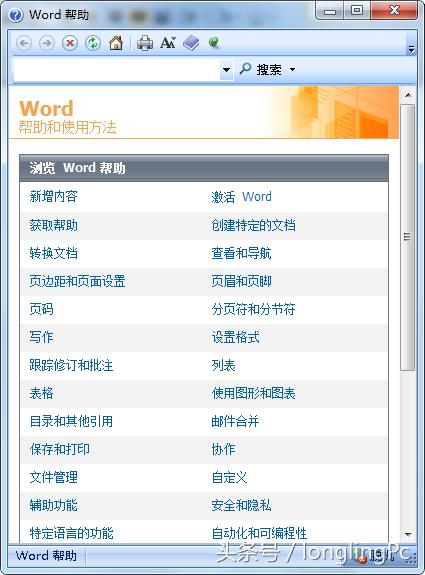The height and width of the screenshot is (575, 425).
Task: Click the scrollbar up arrow
Action: [x=408, y=95]
